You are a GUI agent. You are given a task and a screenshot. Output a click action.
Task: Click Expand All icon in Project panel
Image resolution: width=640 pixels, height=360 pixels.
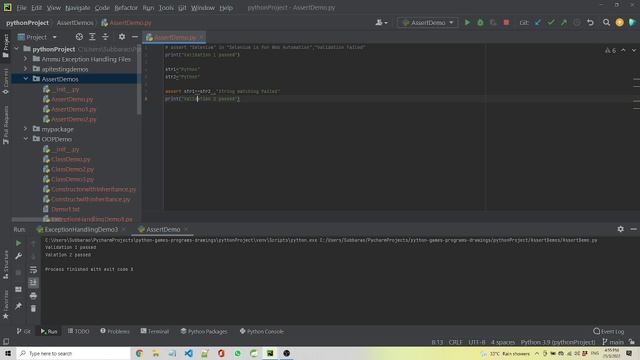point(92,37)
